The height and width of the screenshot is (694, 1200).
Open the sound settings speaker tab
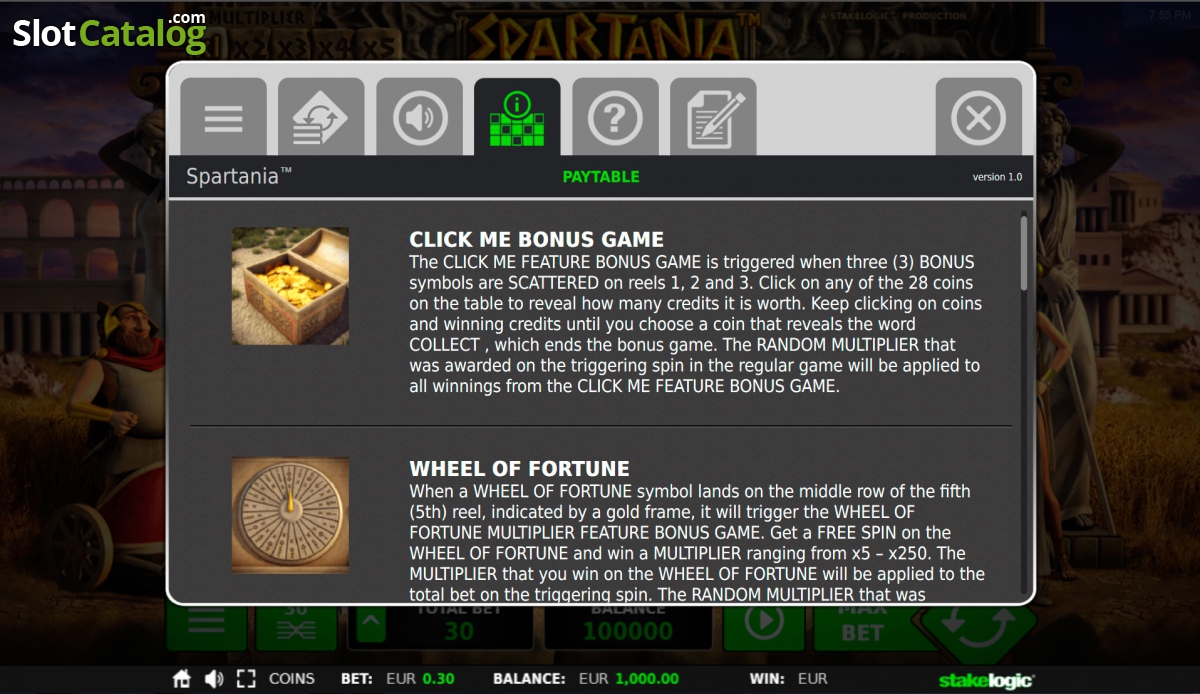click(x=419, y=117)
